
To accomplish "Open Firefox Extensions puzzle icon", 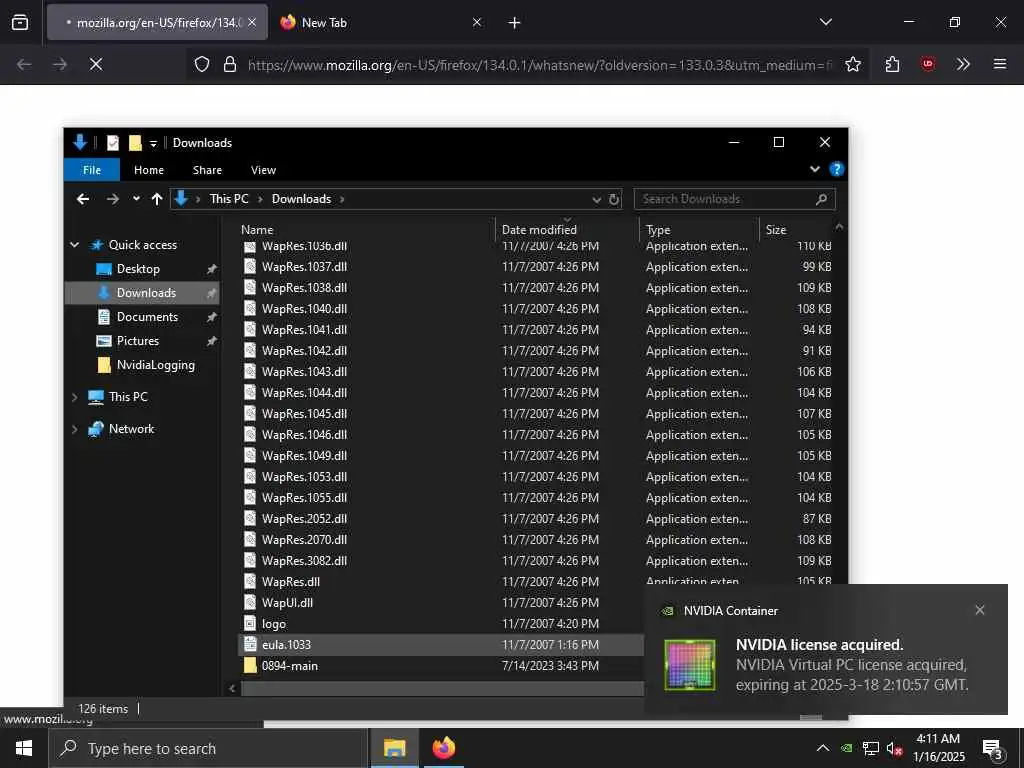I will point(892,64).
